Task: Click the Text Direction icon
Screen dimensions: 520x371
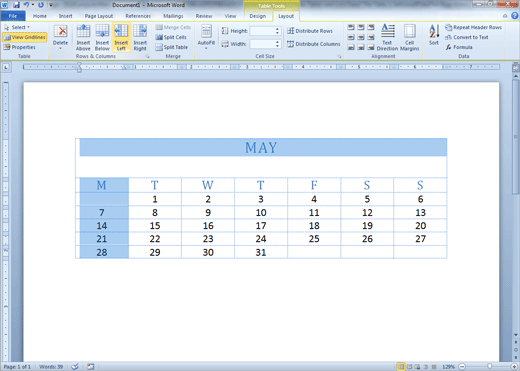Action: click(388, 31)
